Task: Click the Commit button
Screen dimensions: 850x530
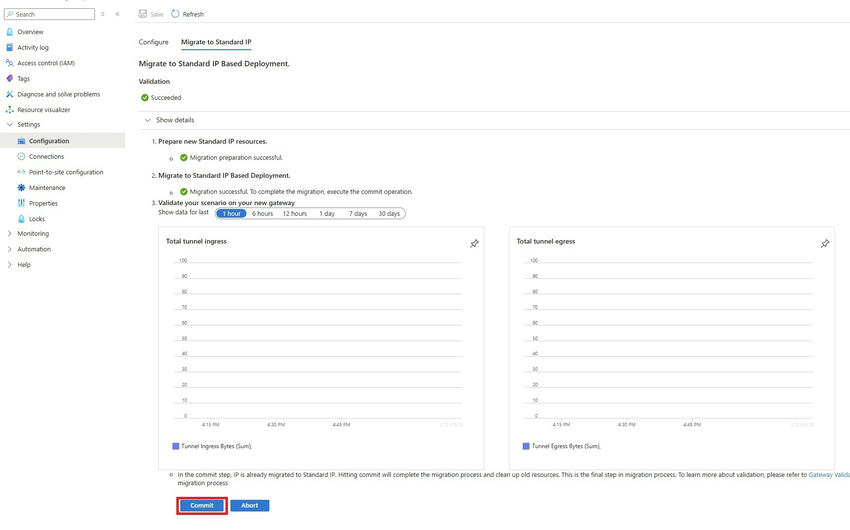Action: (x=202, y=505)
